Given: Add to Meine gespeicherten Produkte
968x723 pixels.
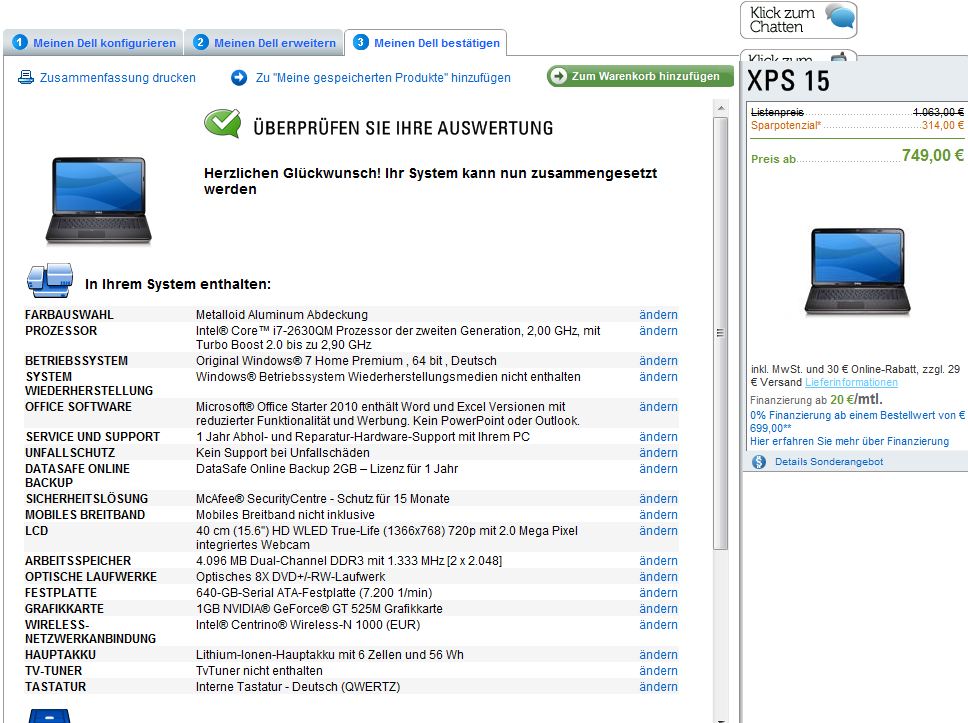Looking at the screenshot, I should [383, 78].
